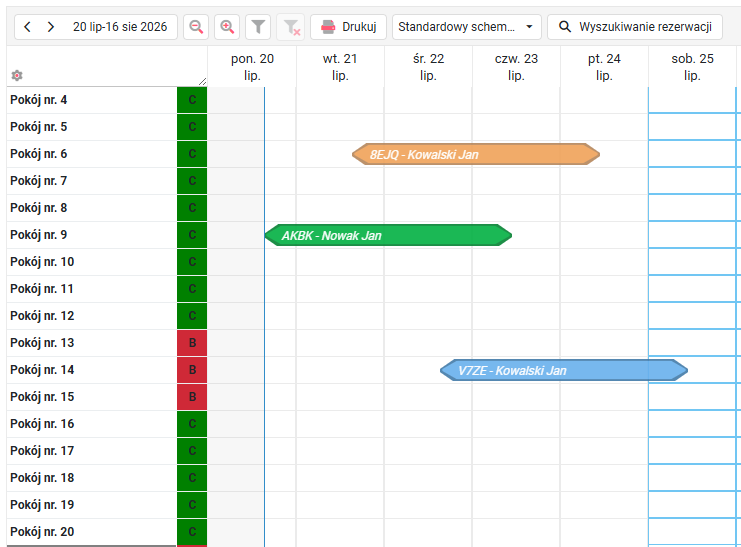
Task: Select the sob. 25 lip. column header
Action: 692,67
